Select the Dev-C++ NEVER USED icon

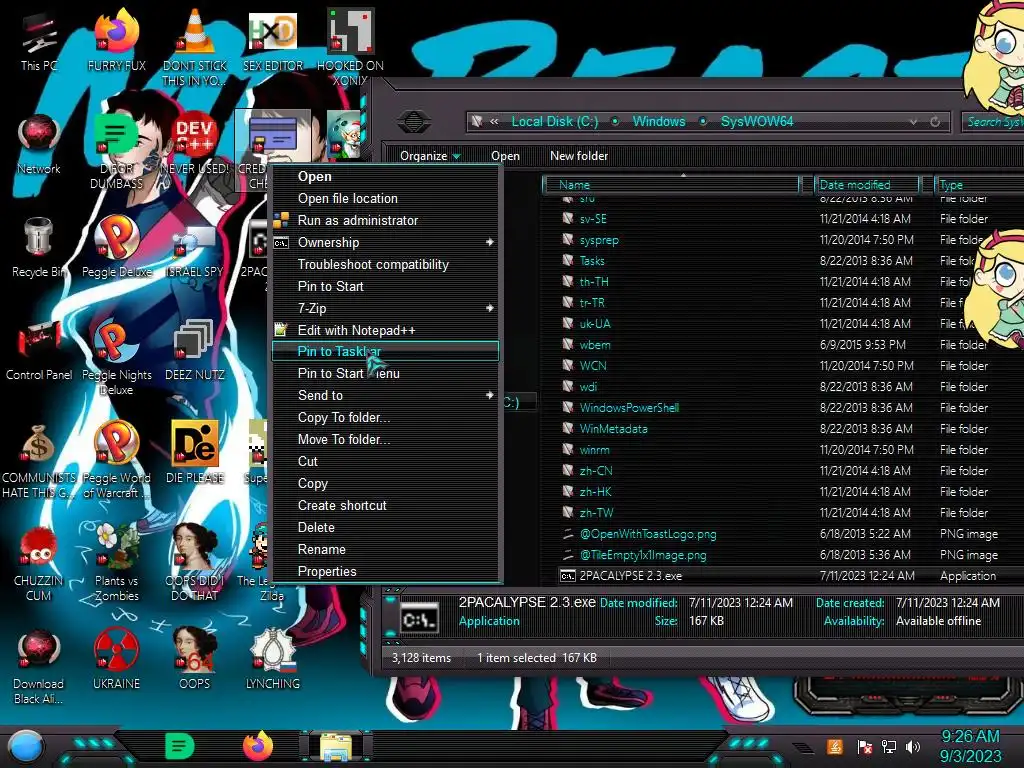tap(194, 144)
